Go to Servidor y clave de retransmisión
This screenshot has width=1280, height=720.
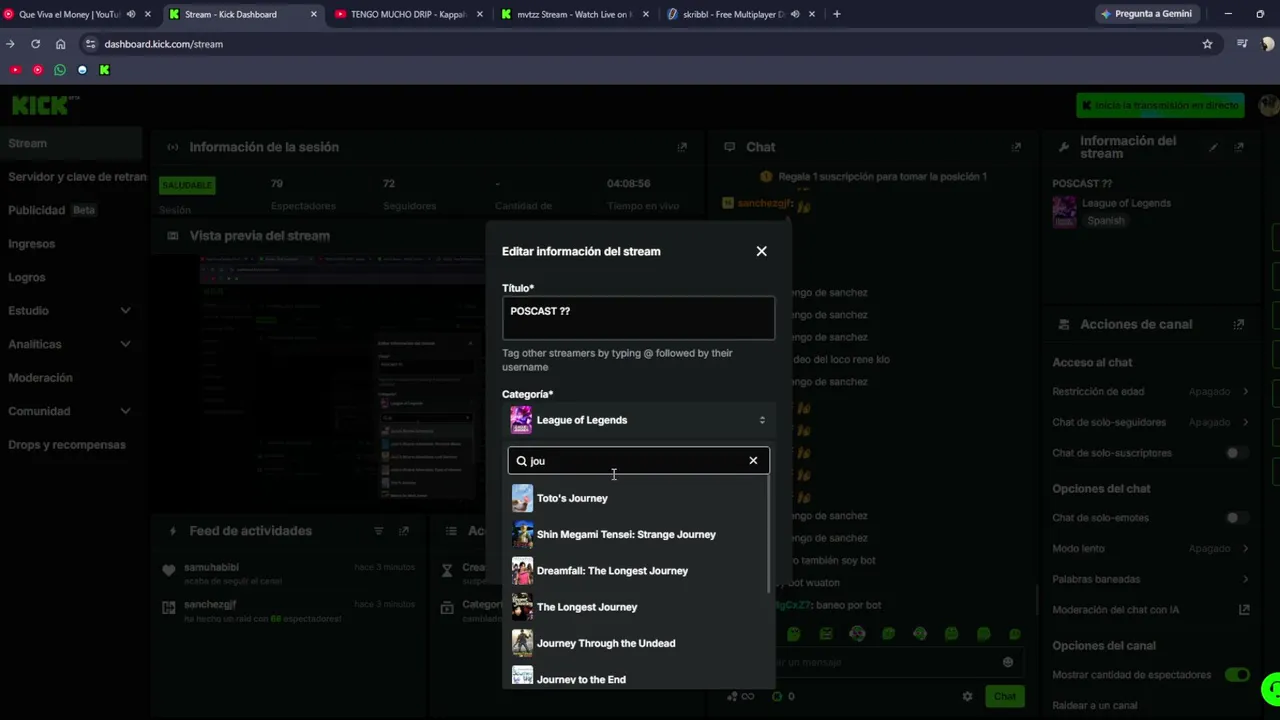[x=77, y=177]
